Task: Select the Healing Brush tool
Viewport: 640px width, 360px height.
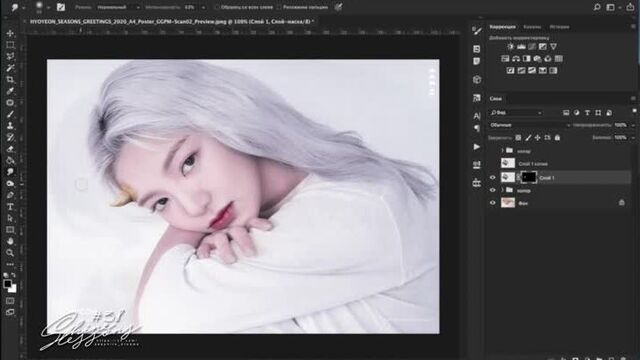Action: coord(10,102)
